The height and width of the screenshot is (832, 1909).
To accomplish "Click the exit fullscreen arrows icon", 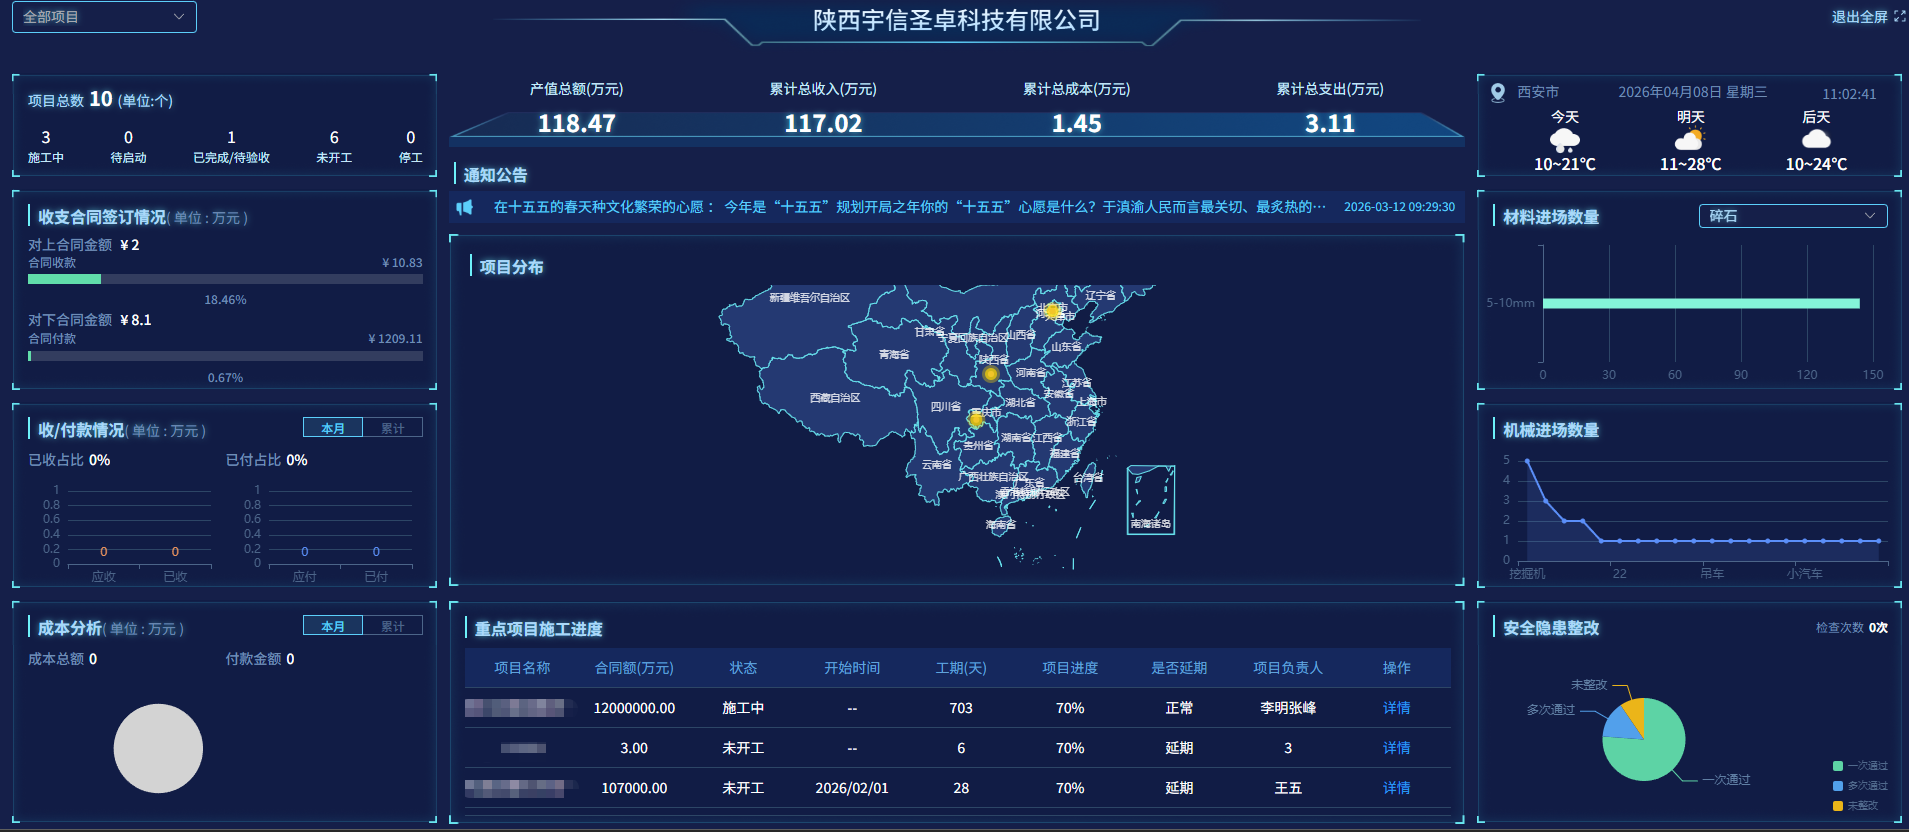I will click(x=1899, y=16).
